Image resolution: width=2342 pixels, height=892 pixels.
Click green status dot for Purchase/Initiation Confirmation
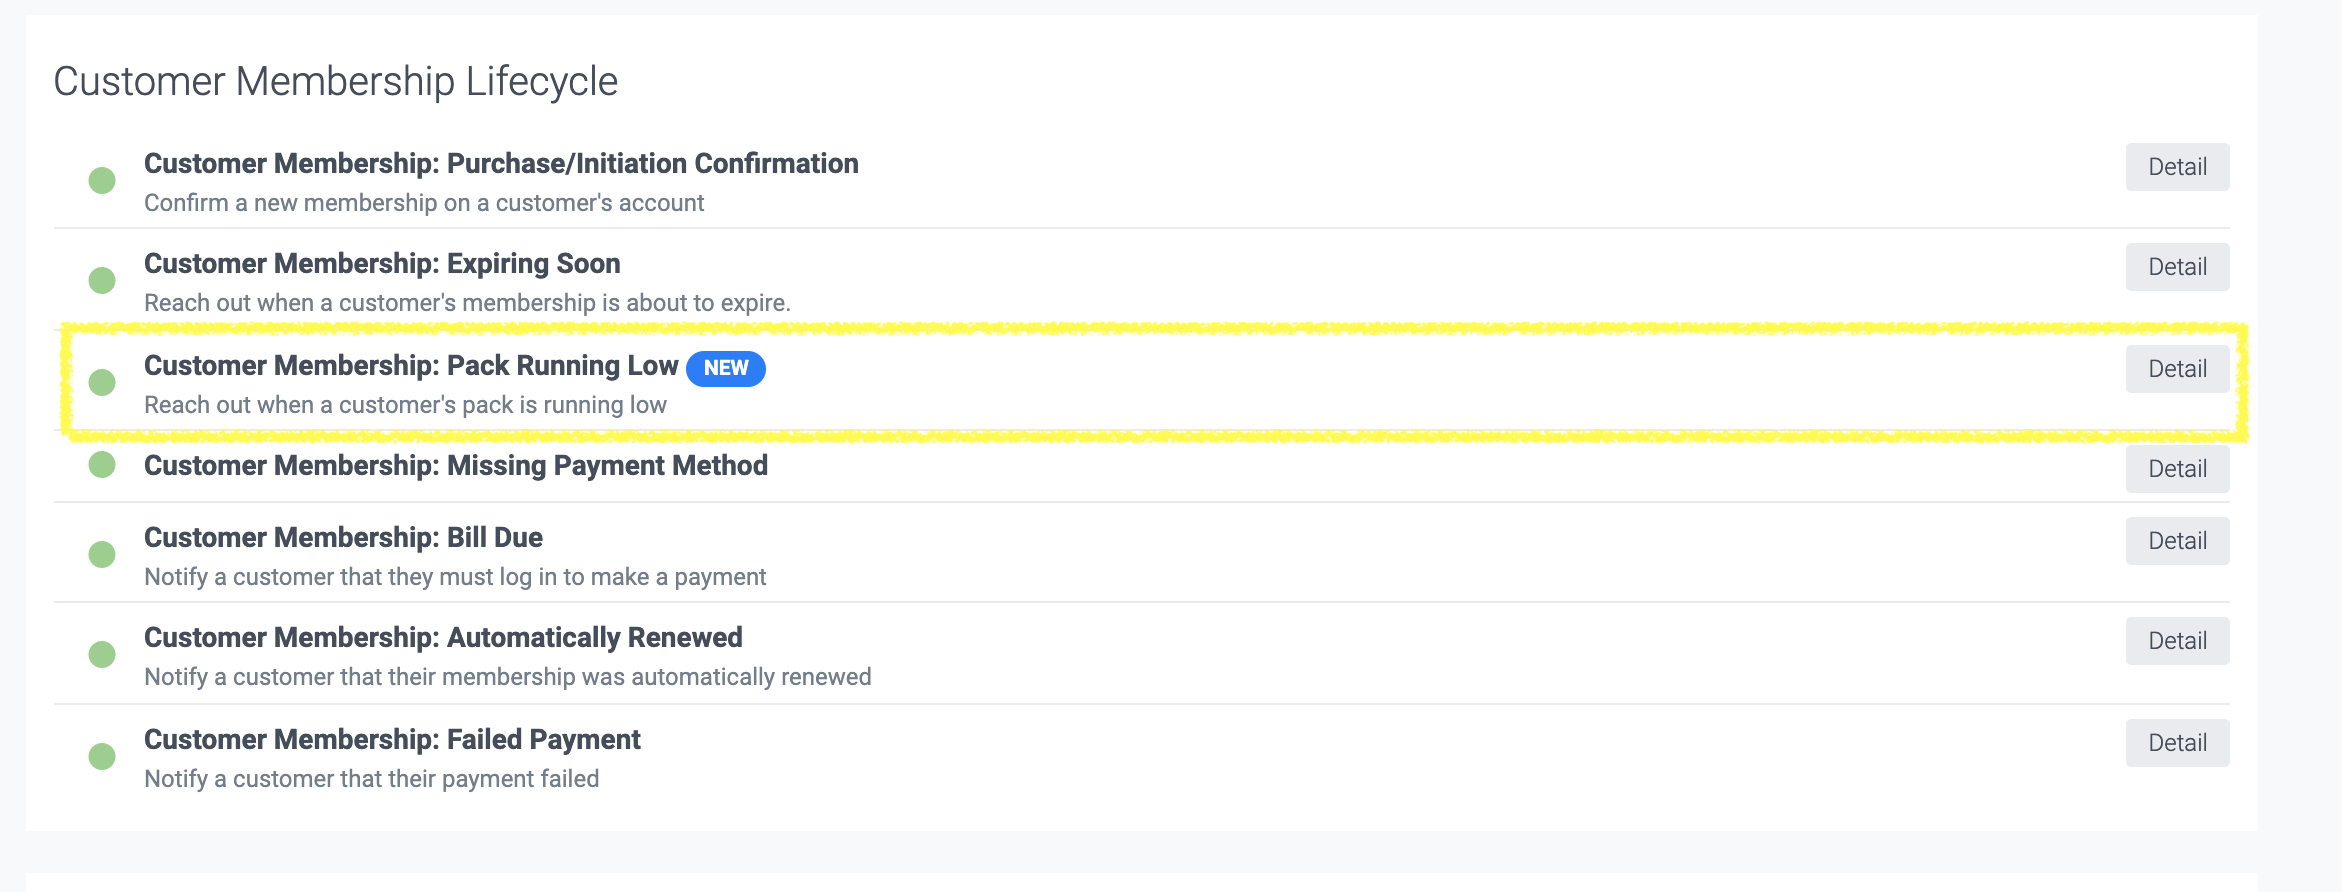[x=102, y=181]
